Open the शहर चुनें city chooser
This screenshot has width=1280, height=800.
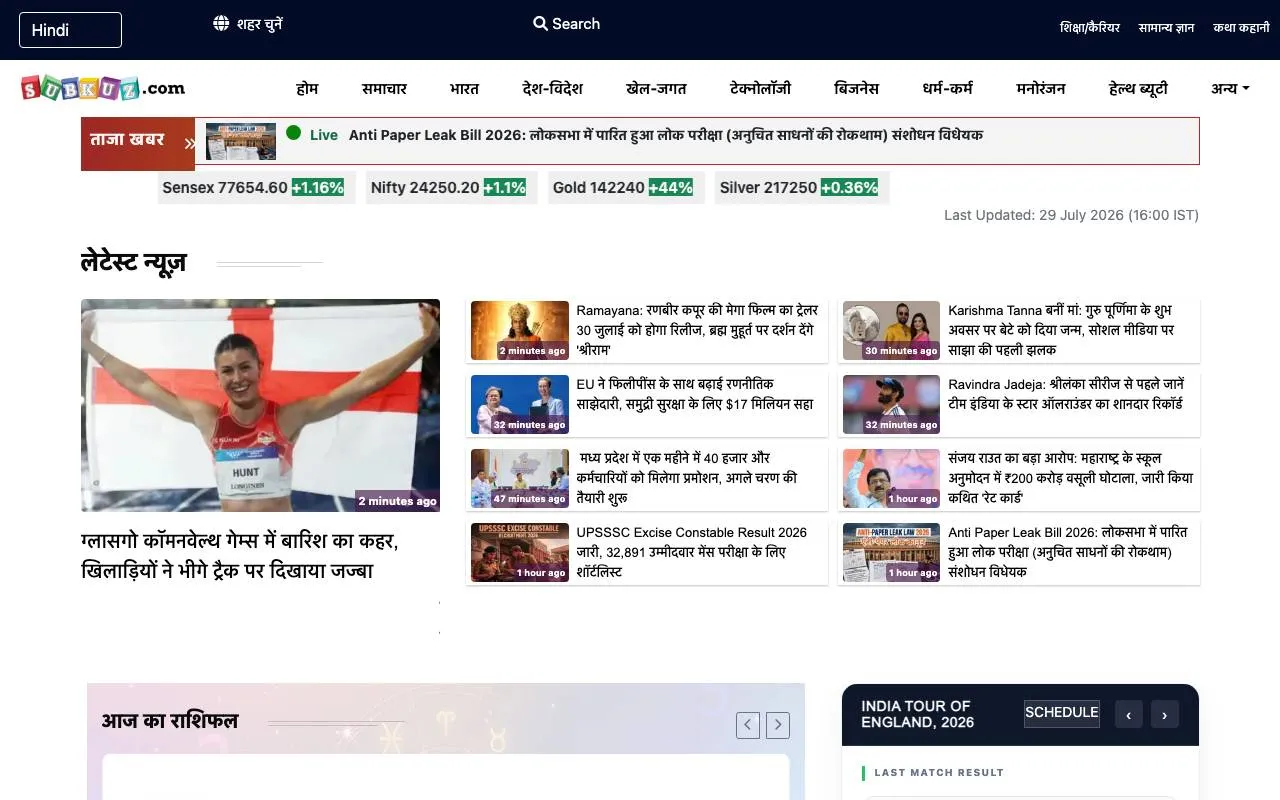click(x=260, y=23)
